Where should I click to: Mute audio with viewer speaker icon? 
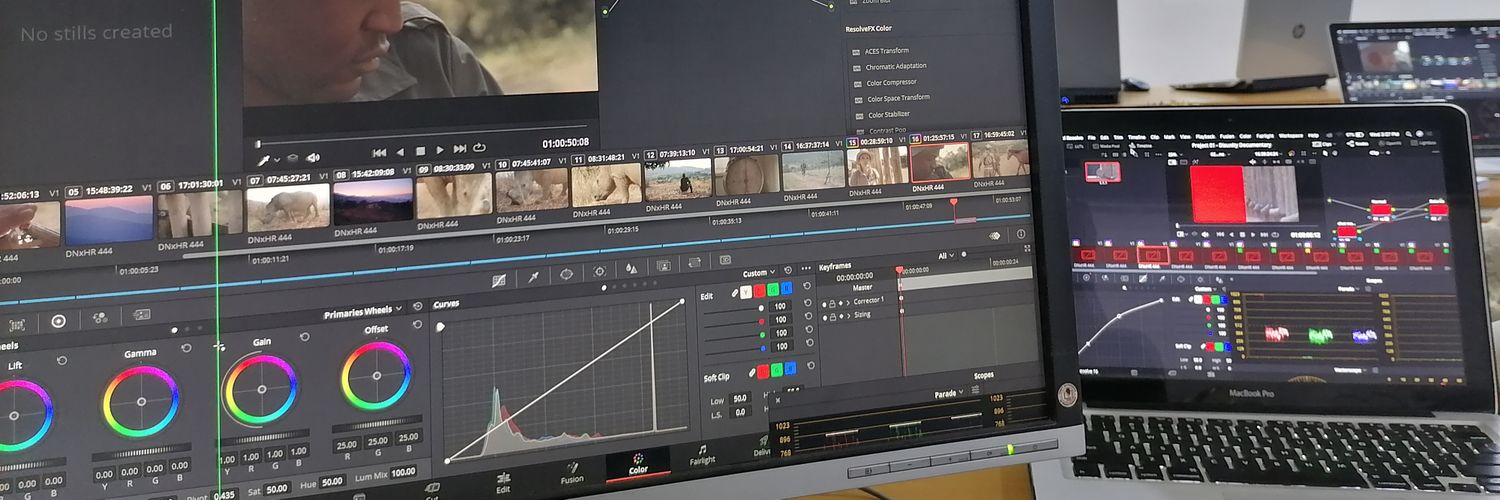[313, 158]
